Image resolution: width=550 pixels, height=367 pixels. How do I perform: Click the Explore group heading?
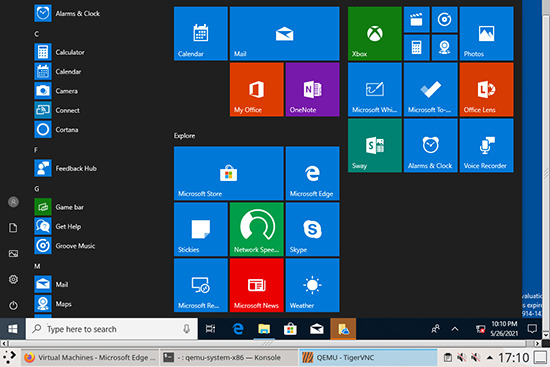(x=185, y=136)
